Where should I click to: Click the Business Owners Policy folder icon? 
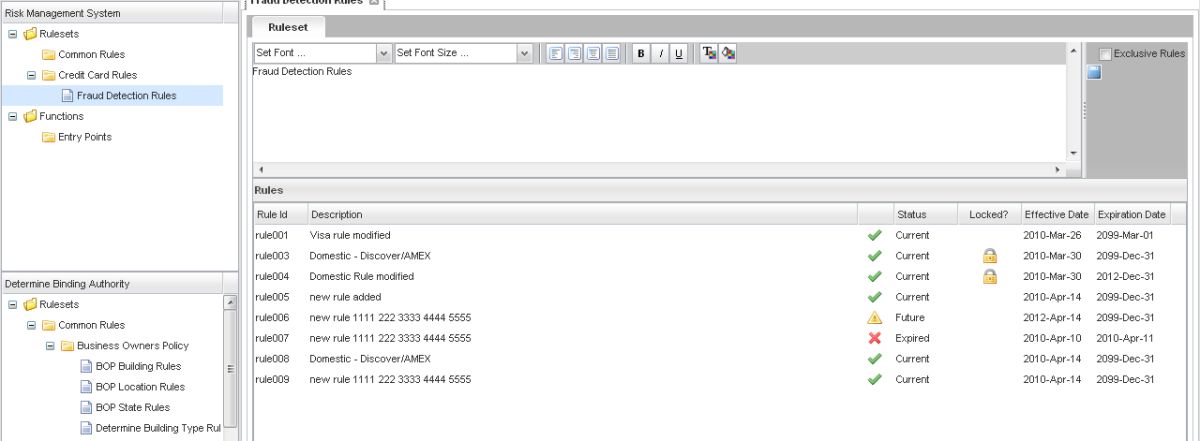(x=67, y=345)
